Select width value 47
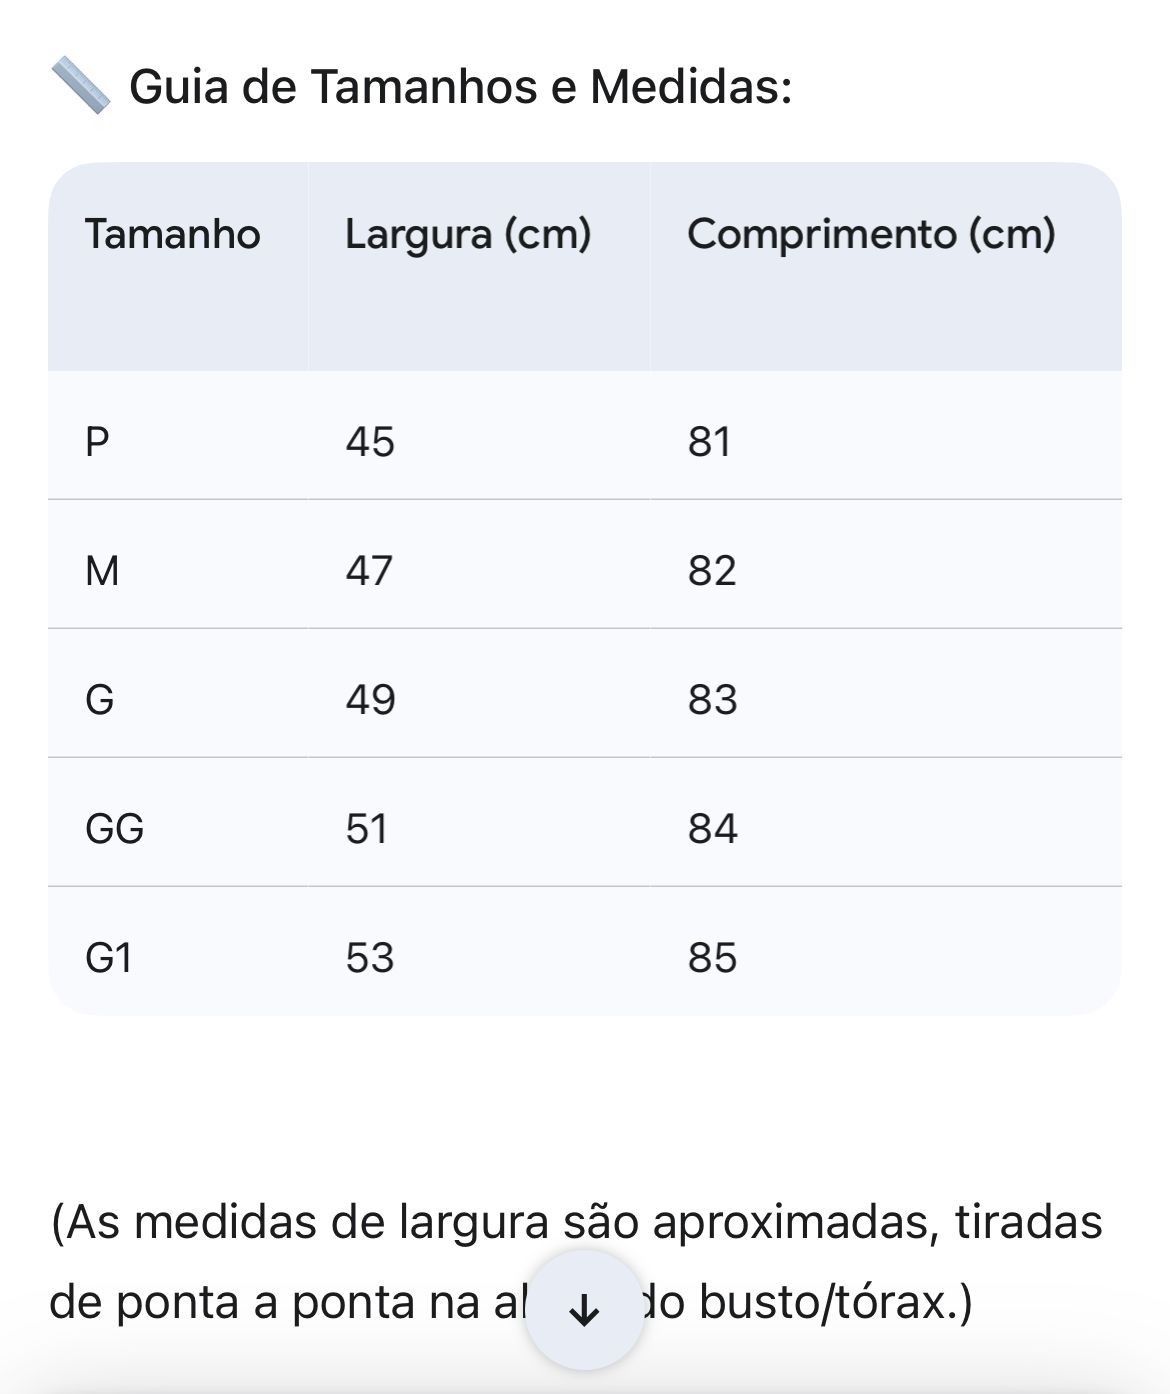This screenshot has height=1394, width=1170. pos(369,570)
